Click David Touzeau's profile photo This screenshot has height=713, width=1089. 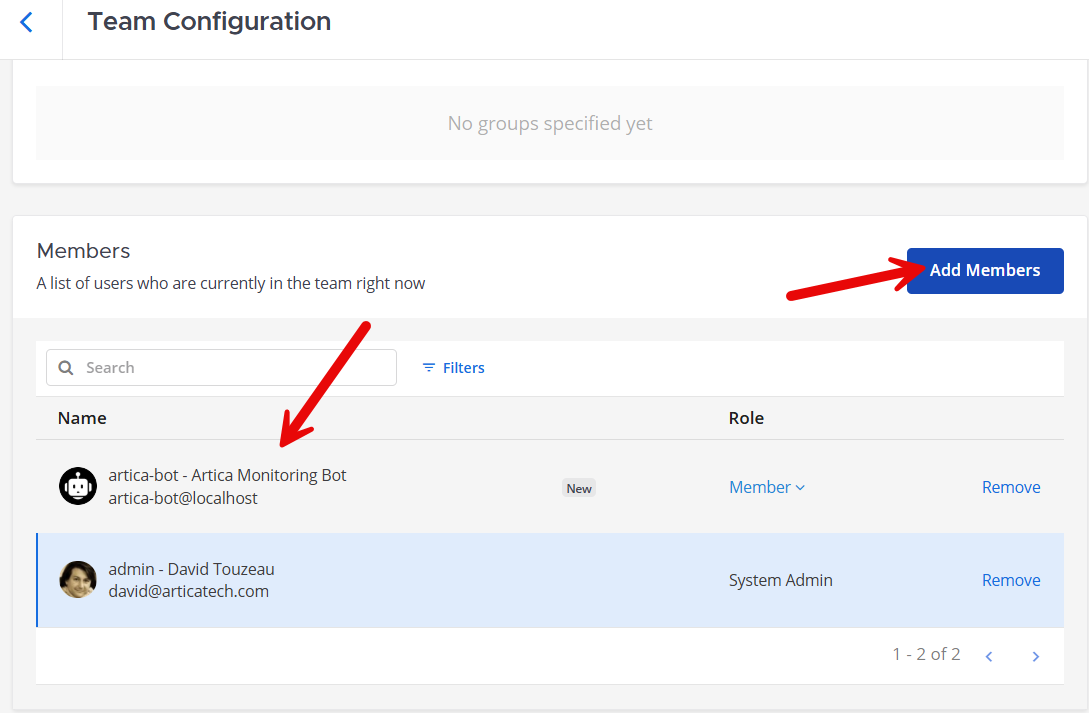tap(78, 580)
